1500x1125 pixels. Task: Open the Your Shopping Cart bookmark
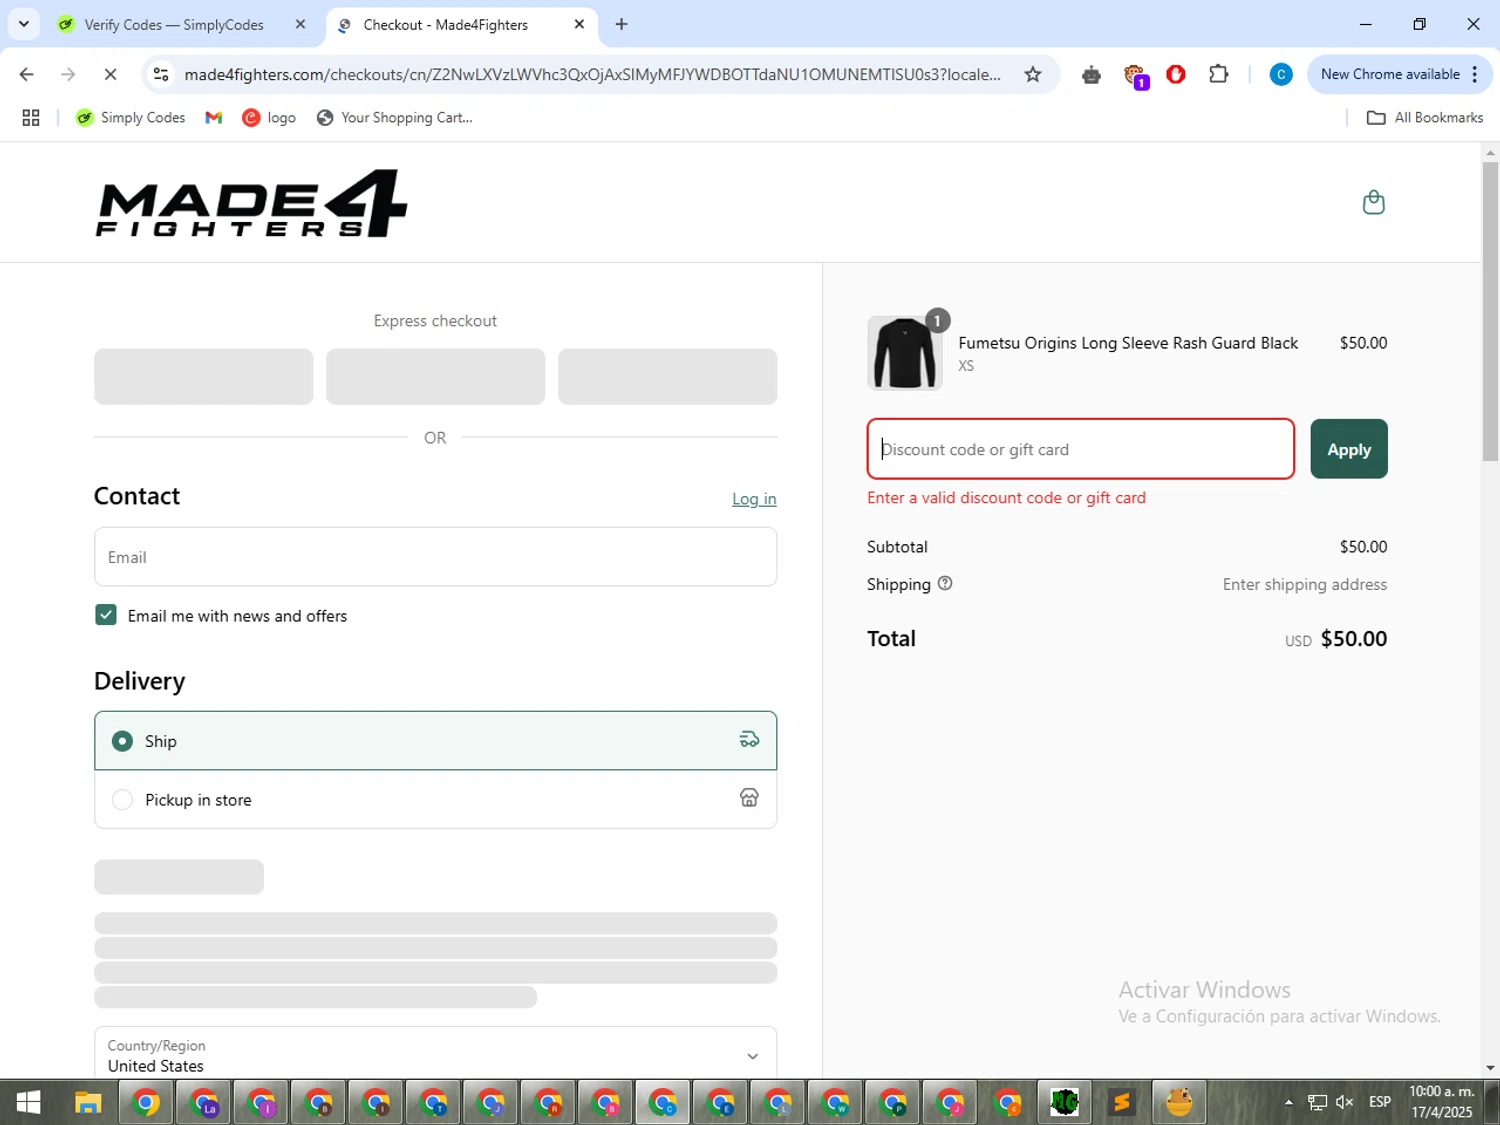395,118
